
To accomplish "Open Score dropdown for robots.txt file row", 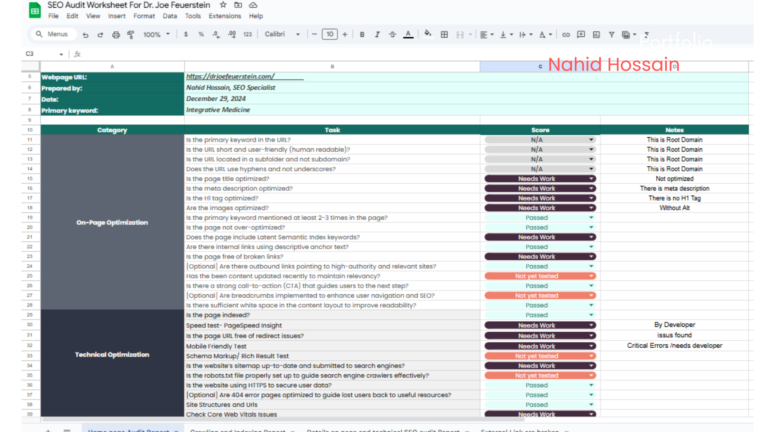I will click(591, 376).
